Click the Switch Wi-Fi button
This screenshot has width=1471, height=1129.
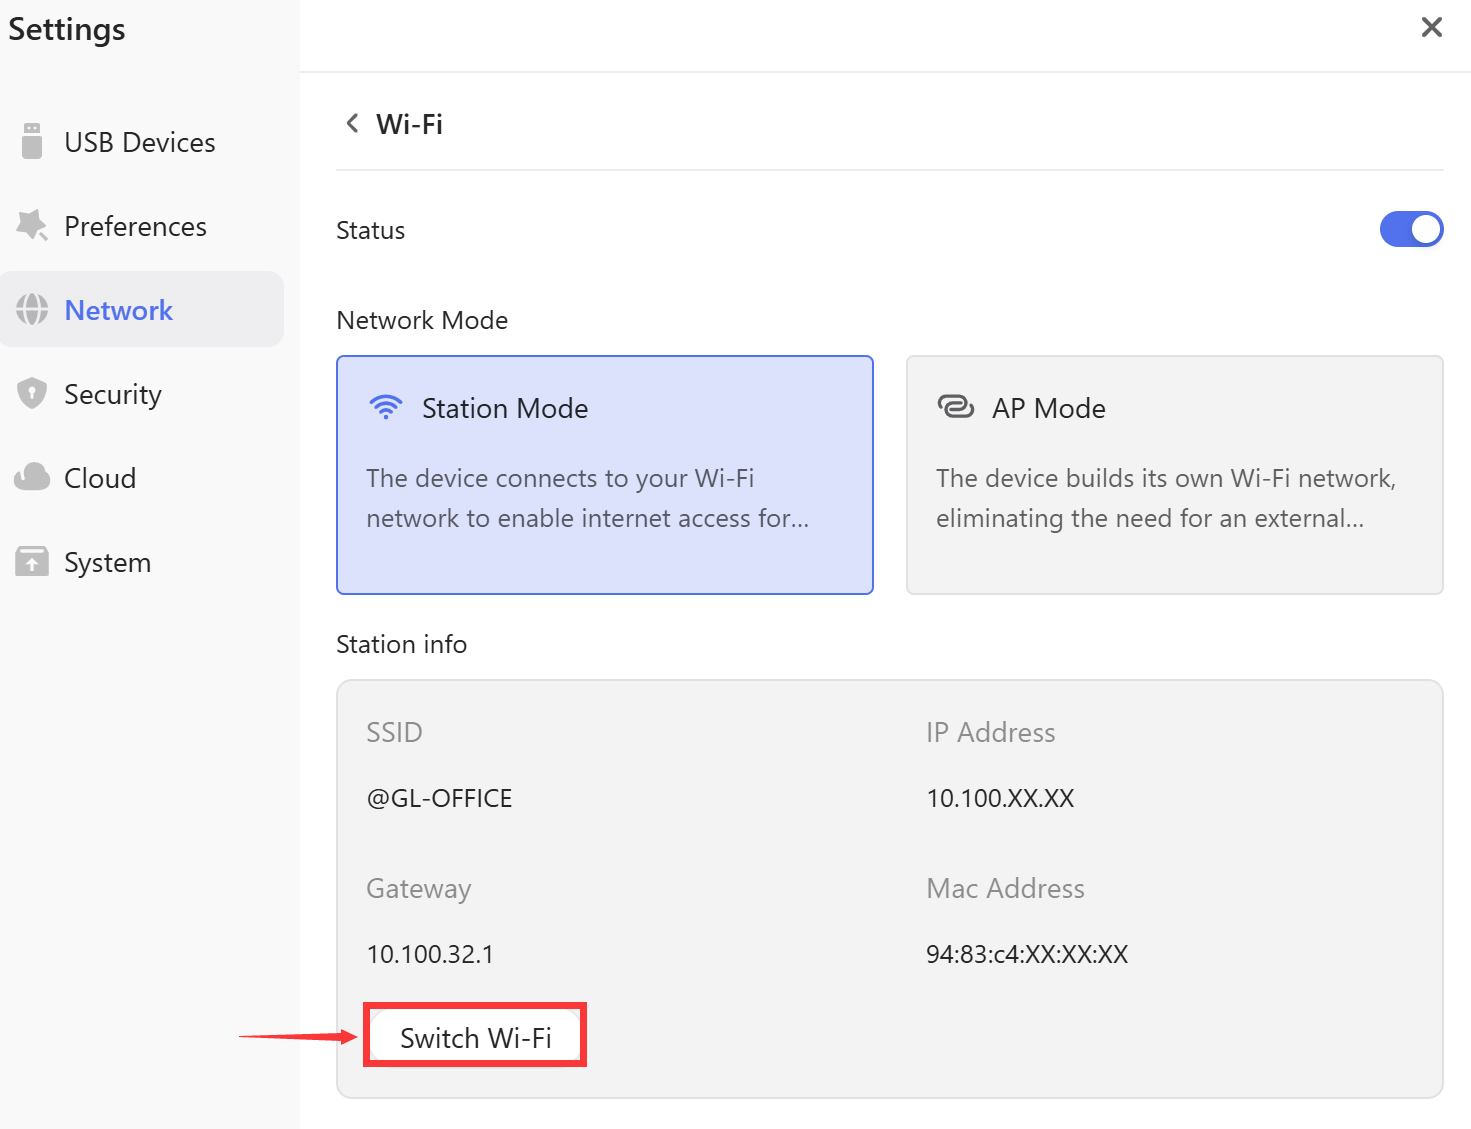click(475, 1036)
